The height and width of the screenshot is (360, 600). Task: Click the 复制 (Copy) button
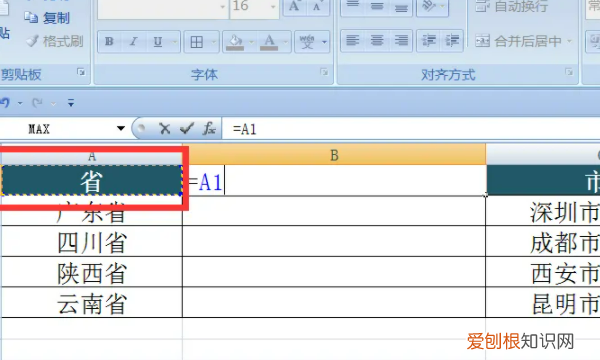click(47, 18)
